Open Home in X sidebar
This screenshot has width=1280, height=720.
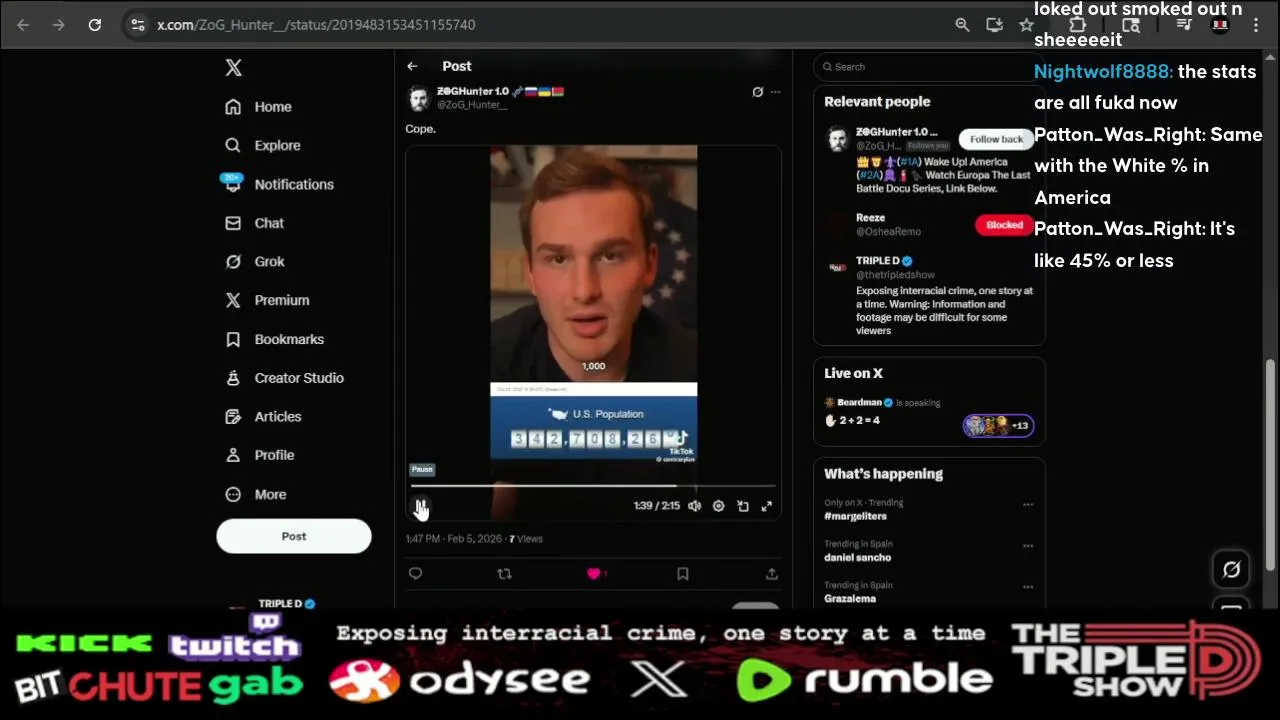coord(259,107)
